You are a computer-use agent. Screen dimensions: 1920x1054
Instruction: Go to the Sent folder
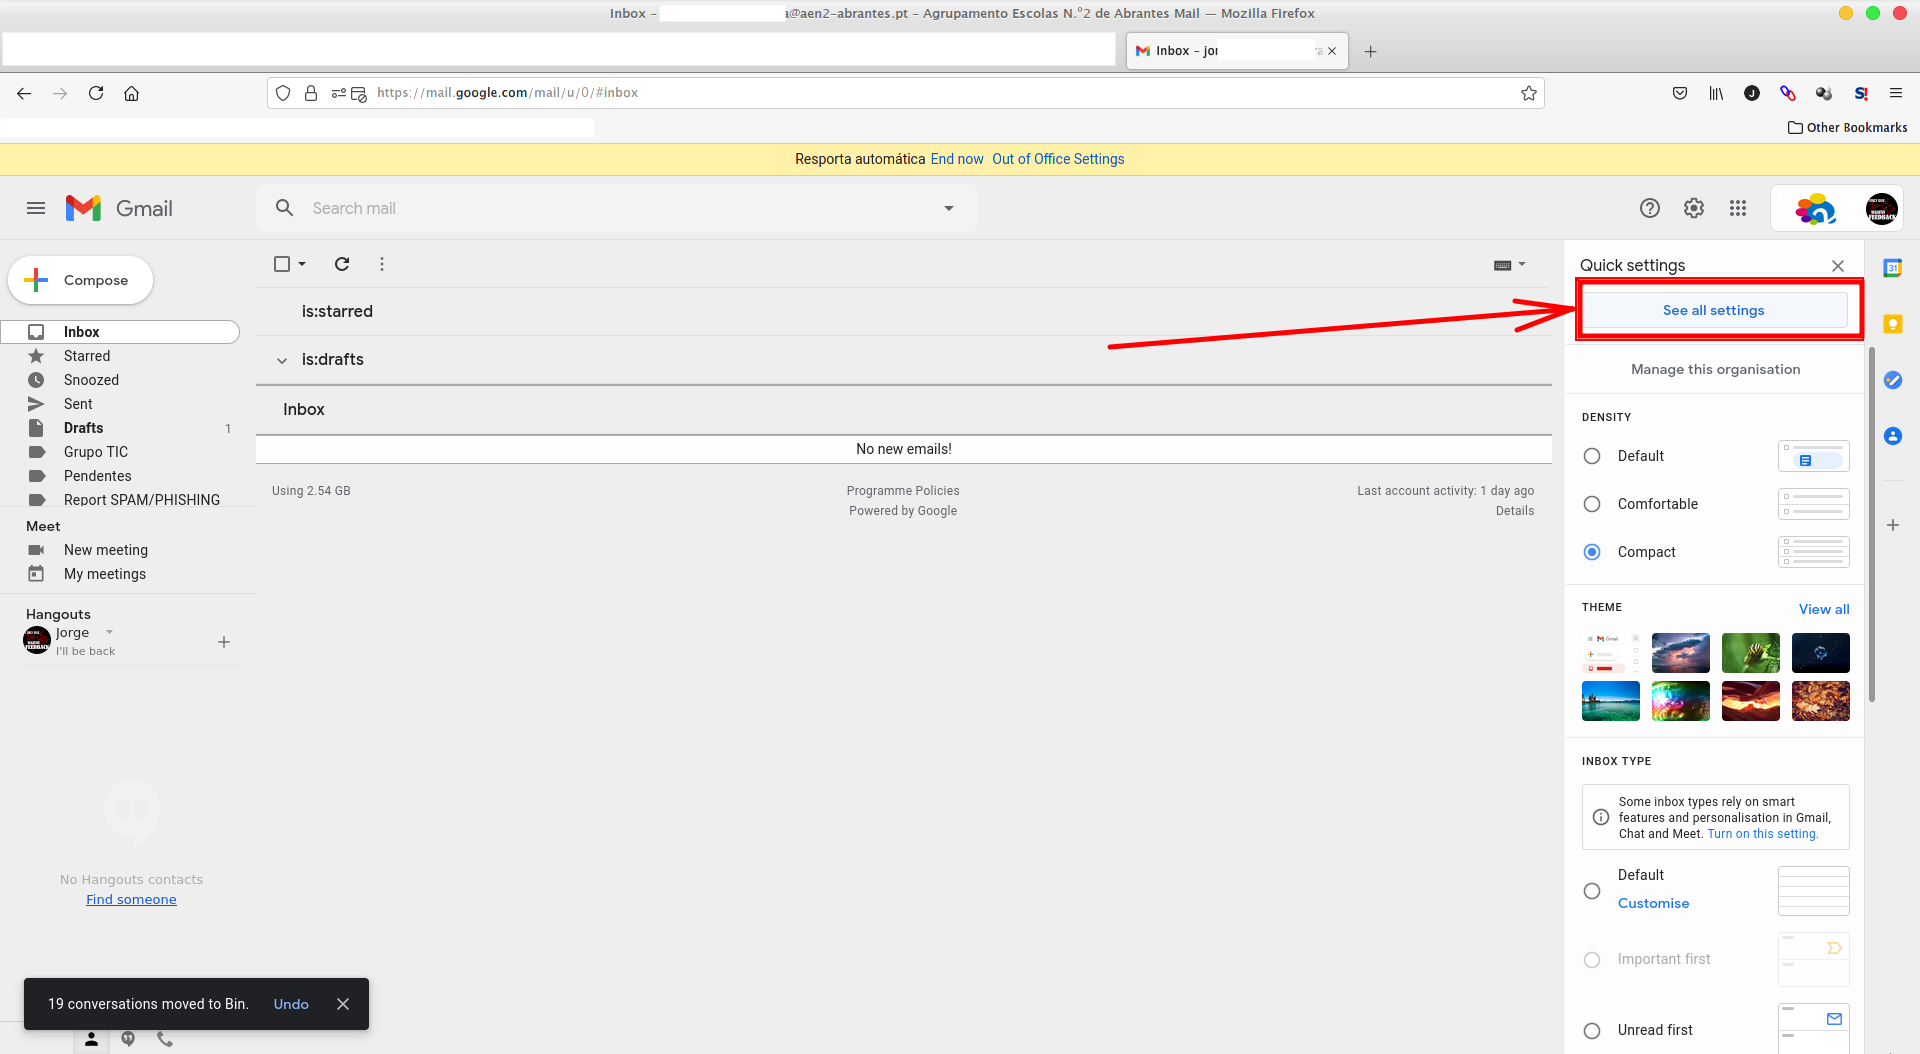(78, 404)
